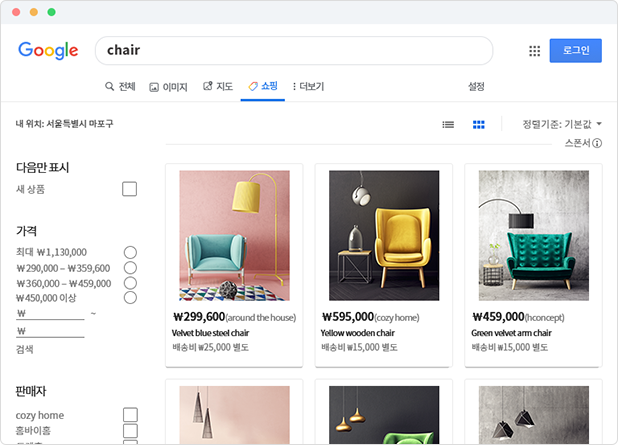Check the 새 상품 checkbox
The height and width of the screenshot is (445, 618).
click(129, 189)
